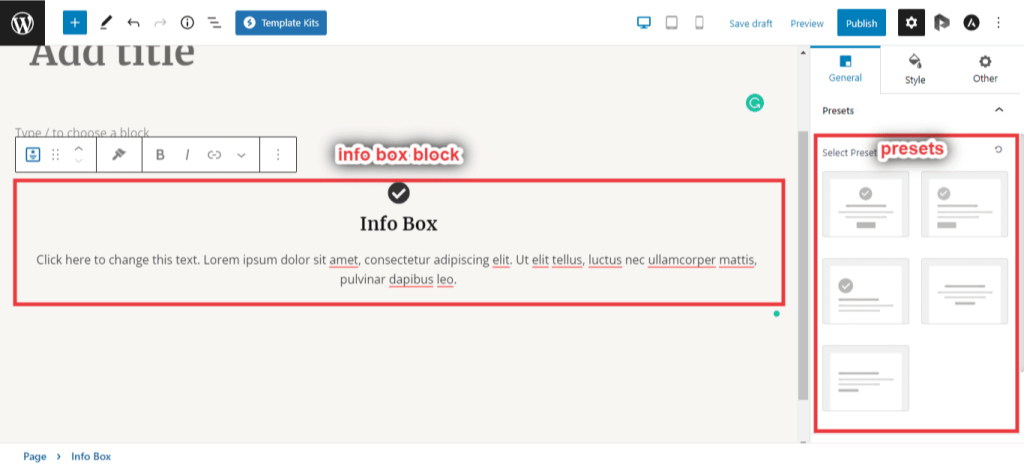Select the pencil Tools icon
Screen dimensions: 1024x469
point(106,22)
